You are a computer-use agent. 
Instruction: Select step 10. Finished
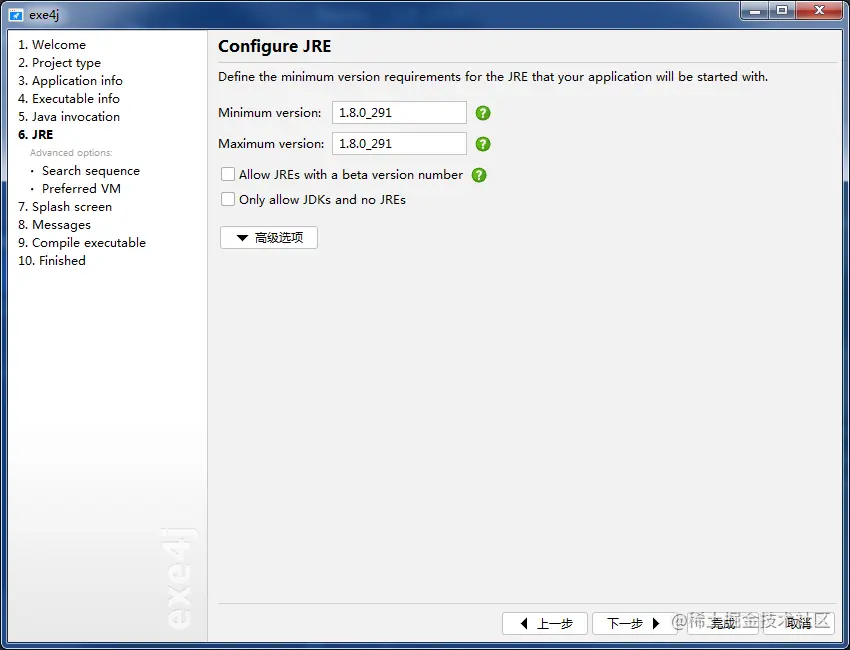[52, 260]
